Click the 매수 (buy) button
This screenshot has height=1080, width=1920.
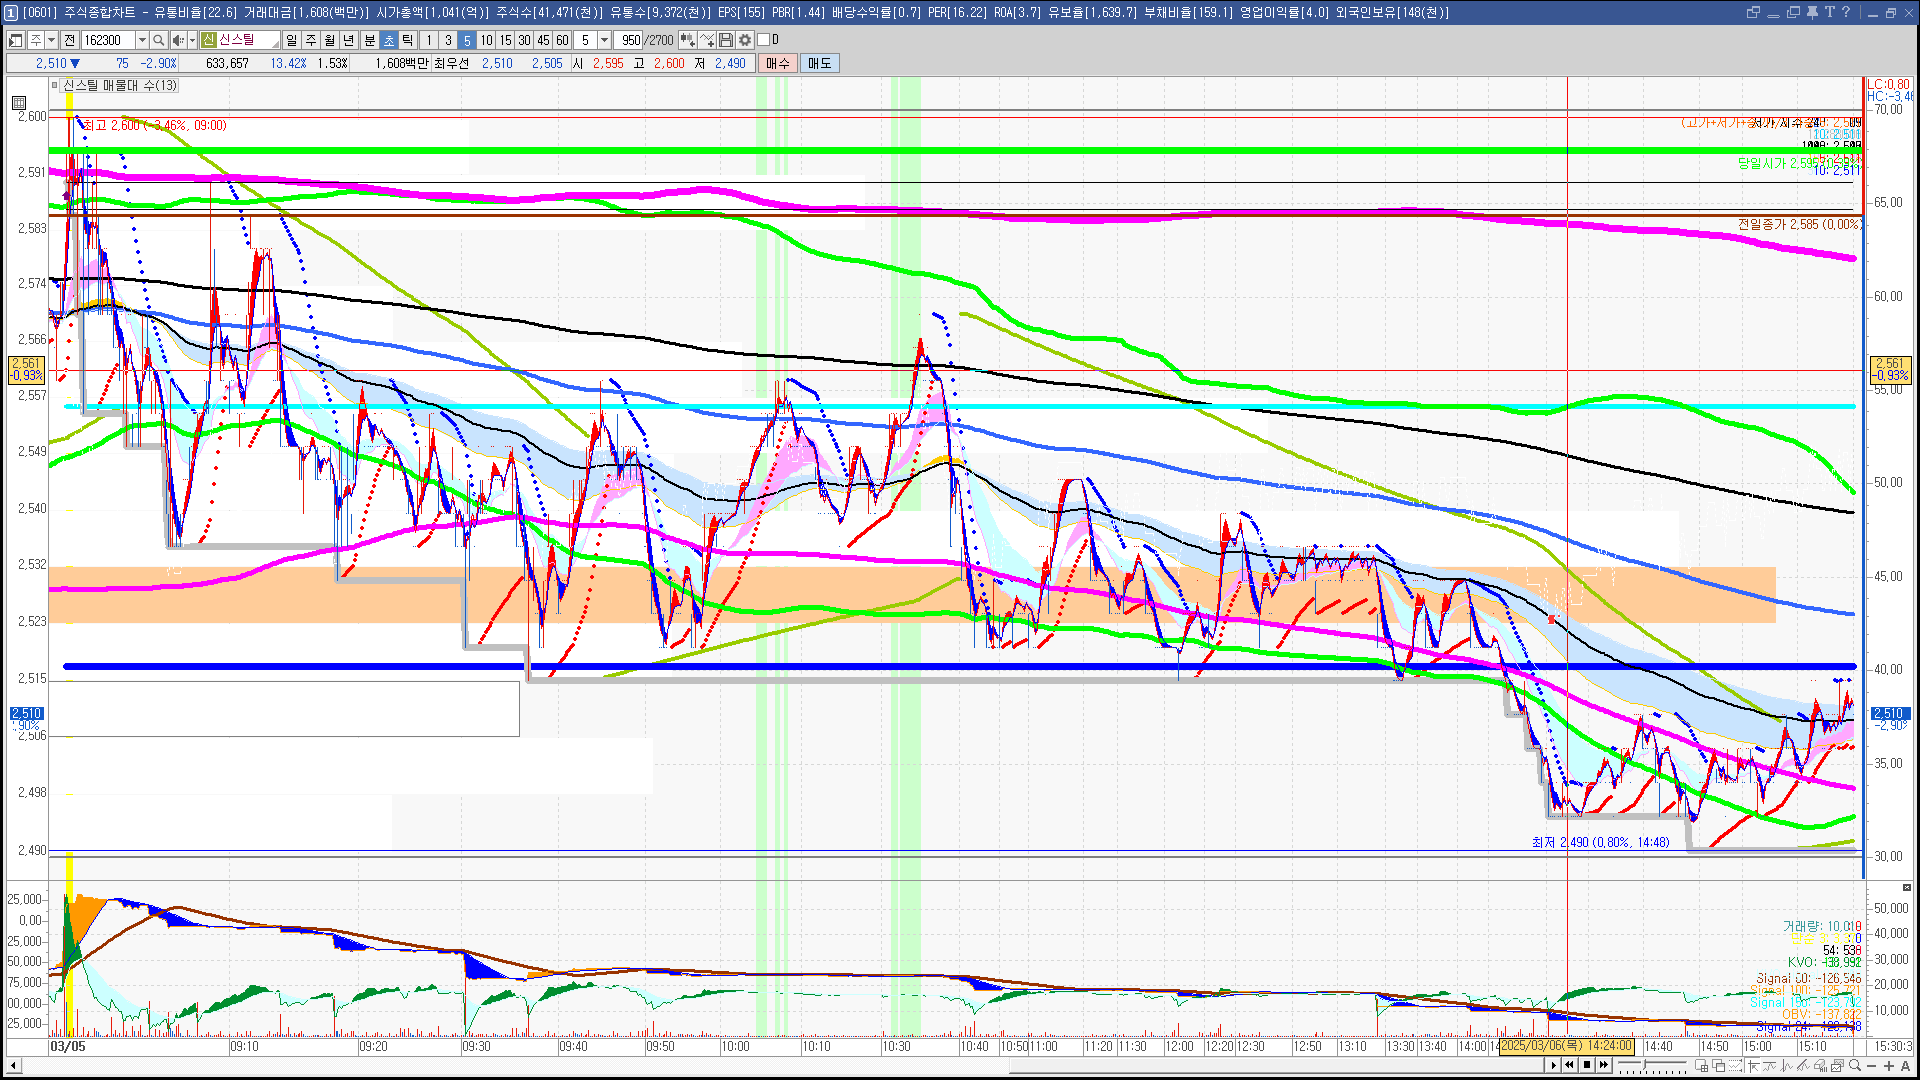(777, 63)
